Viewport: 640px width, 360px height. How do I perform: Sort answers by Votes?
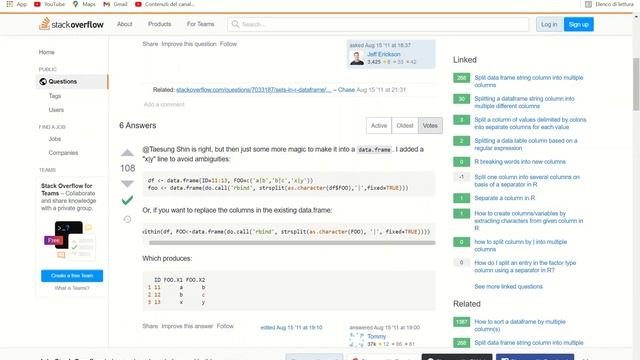click(430, 126)
